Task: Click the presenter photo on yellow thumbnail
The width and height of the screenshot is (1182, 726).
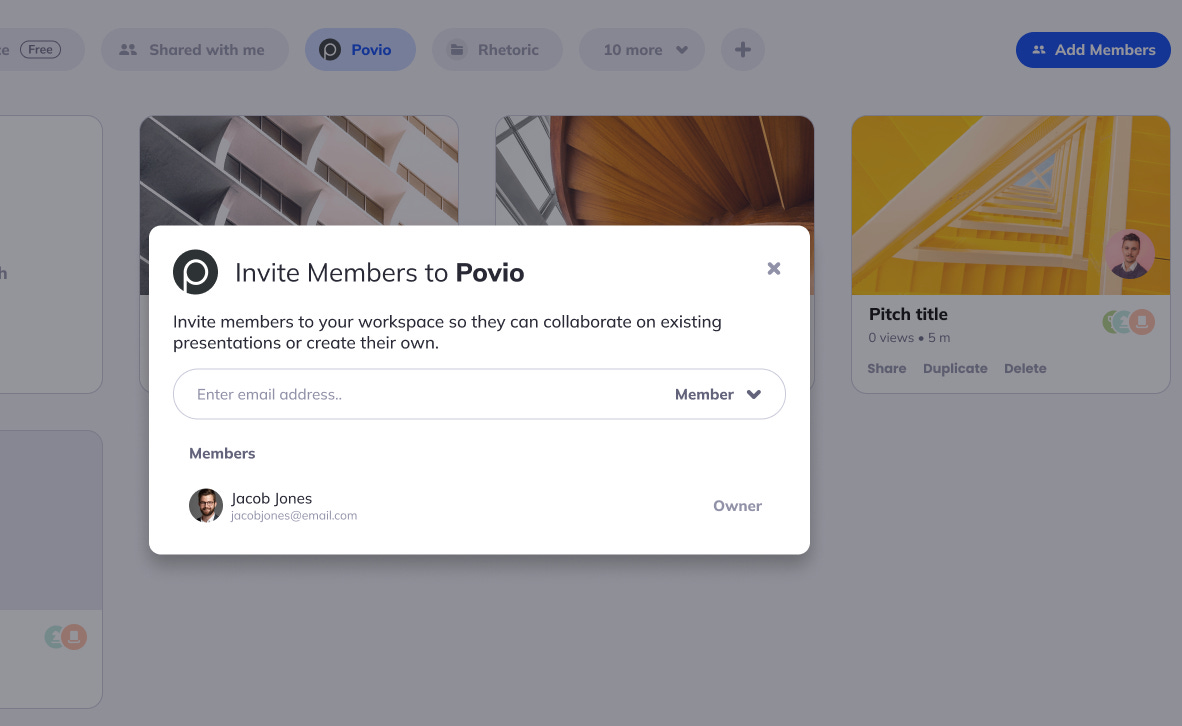Action: pos(1129,254)
